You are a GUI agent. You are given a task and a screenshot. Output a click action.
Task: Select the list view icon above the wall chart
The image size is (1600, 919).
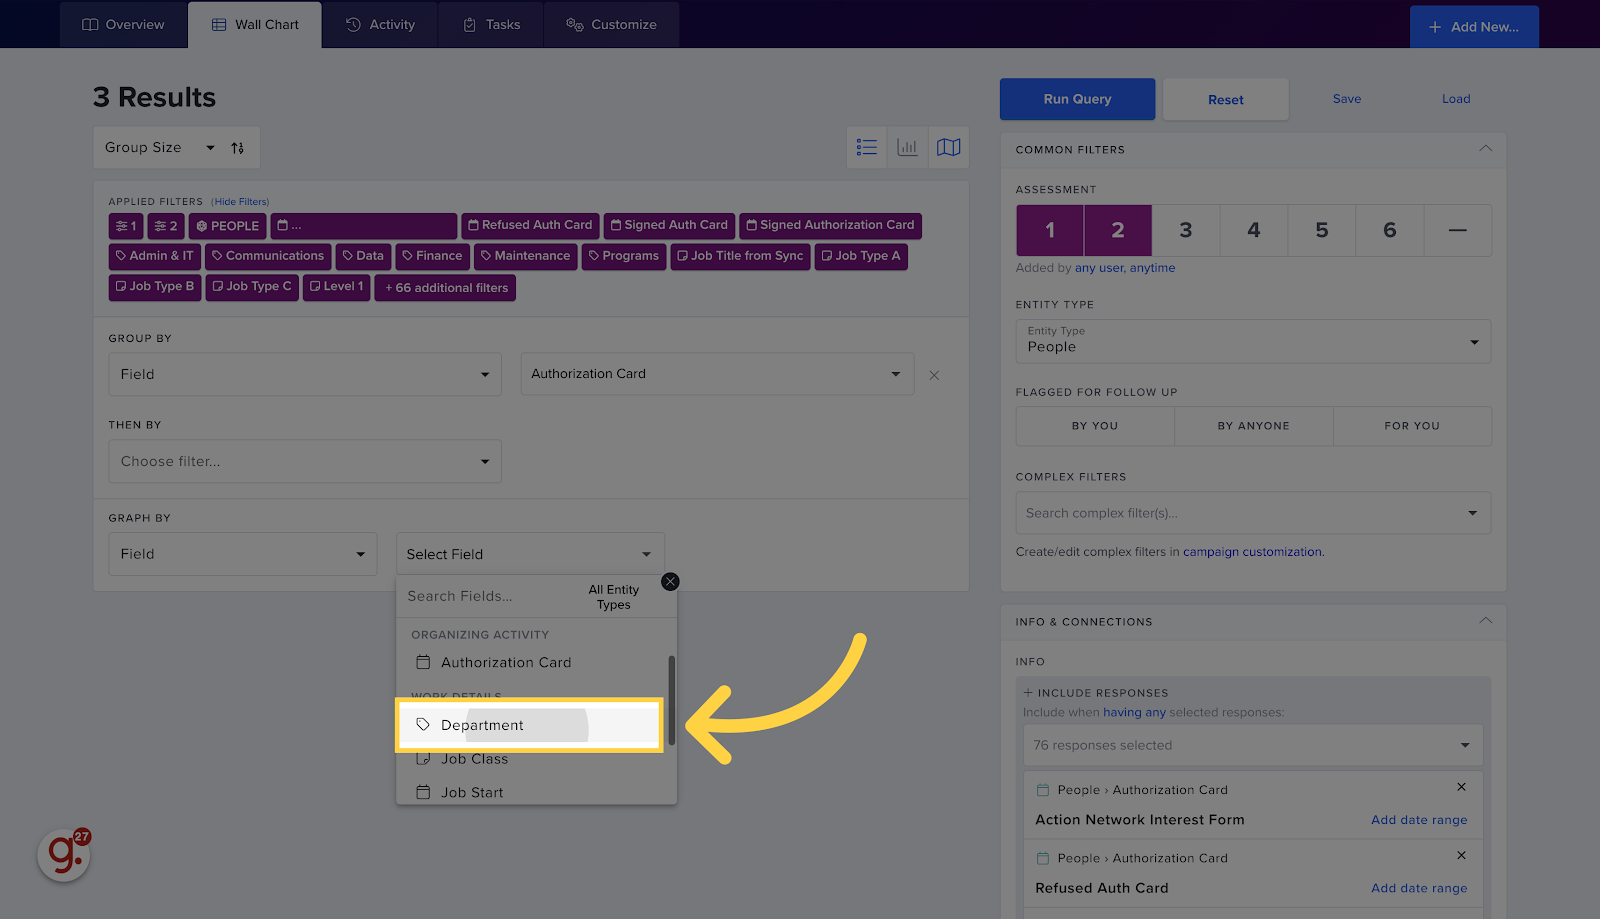pyautogui.click(x=866, y=147)
